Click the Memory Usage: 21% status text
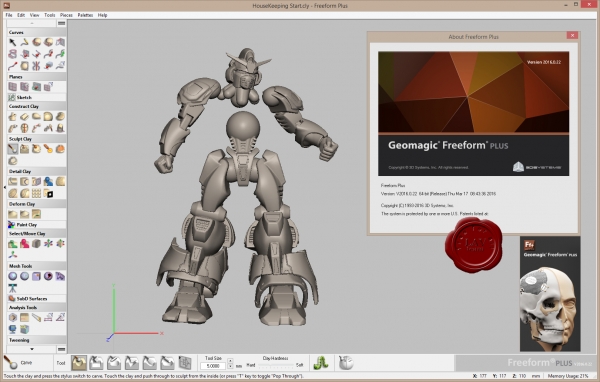This screenshot has height=382, width=600. pos(568,376)
